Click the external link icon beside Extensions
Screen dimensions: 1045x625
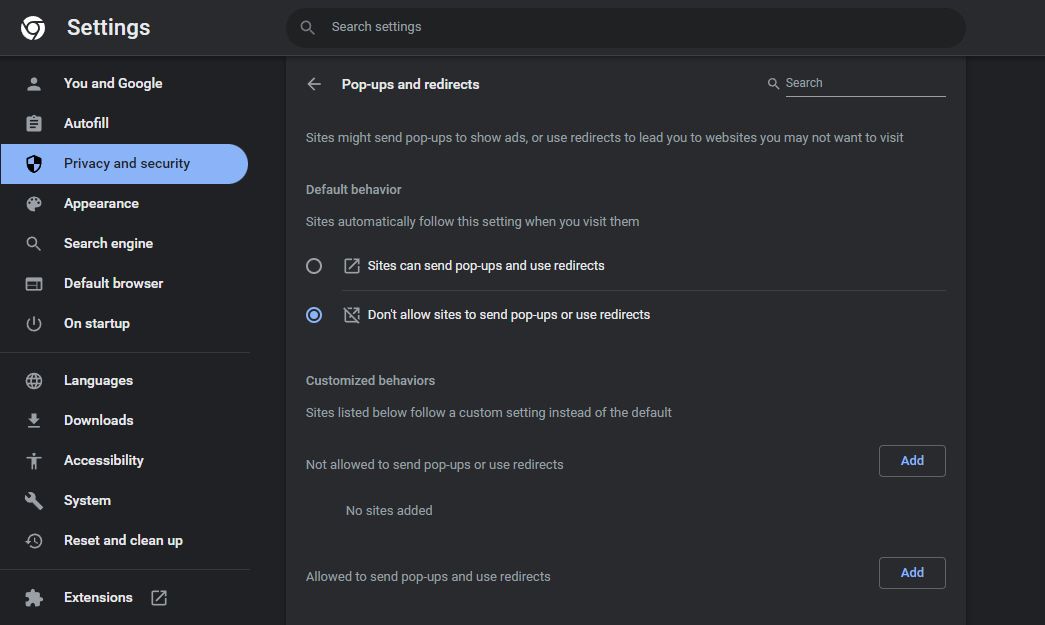pyautogui.click(x=159, y=597)
